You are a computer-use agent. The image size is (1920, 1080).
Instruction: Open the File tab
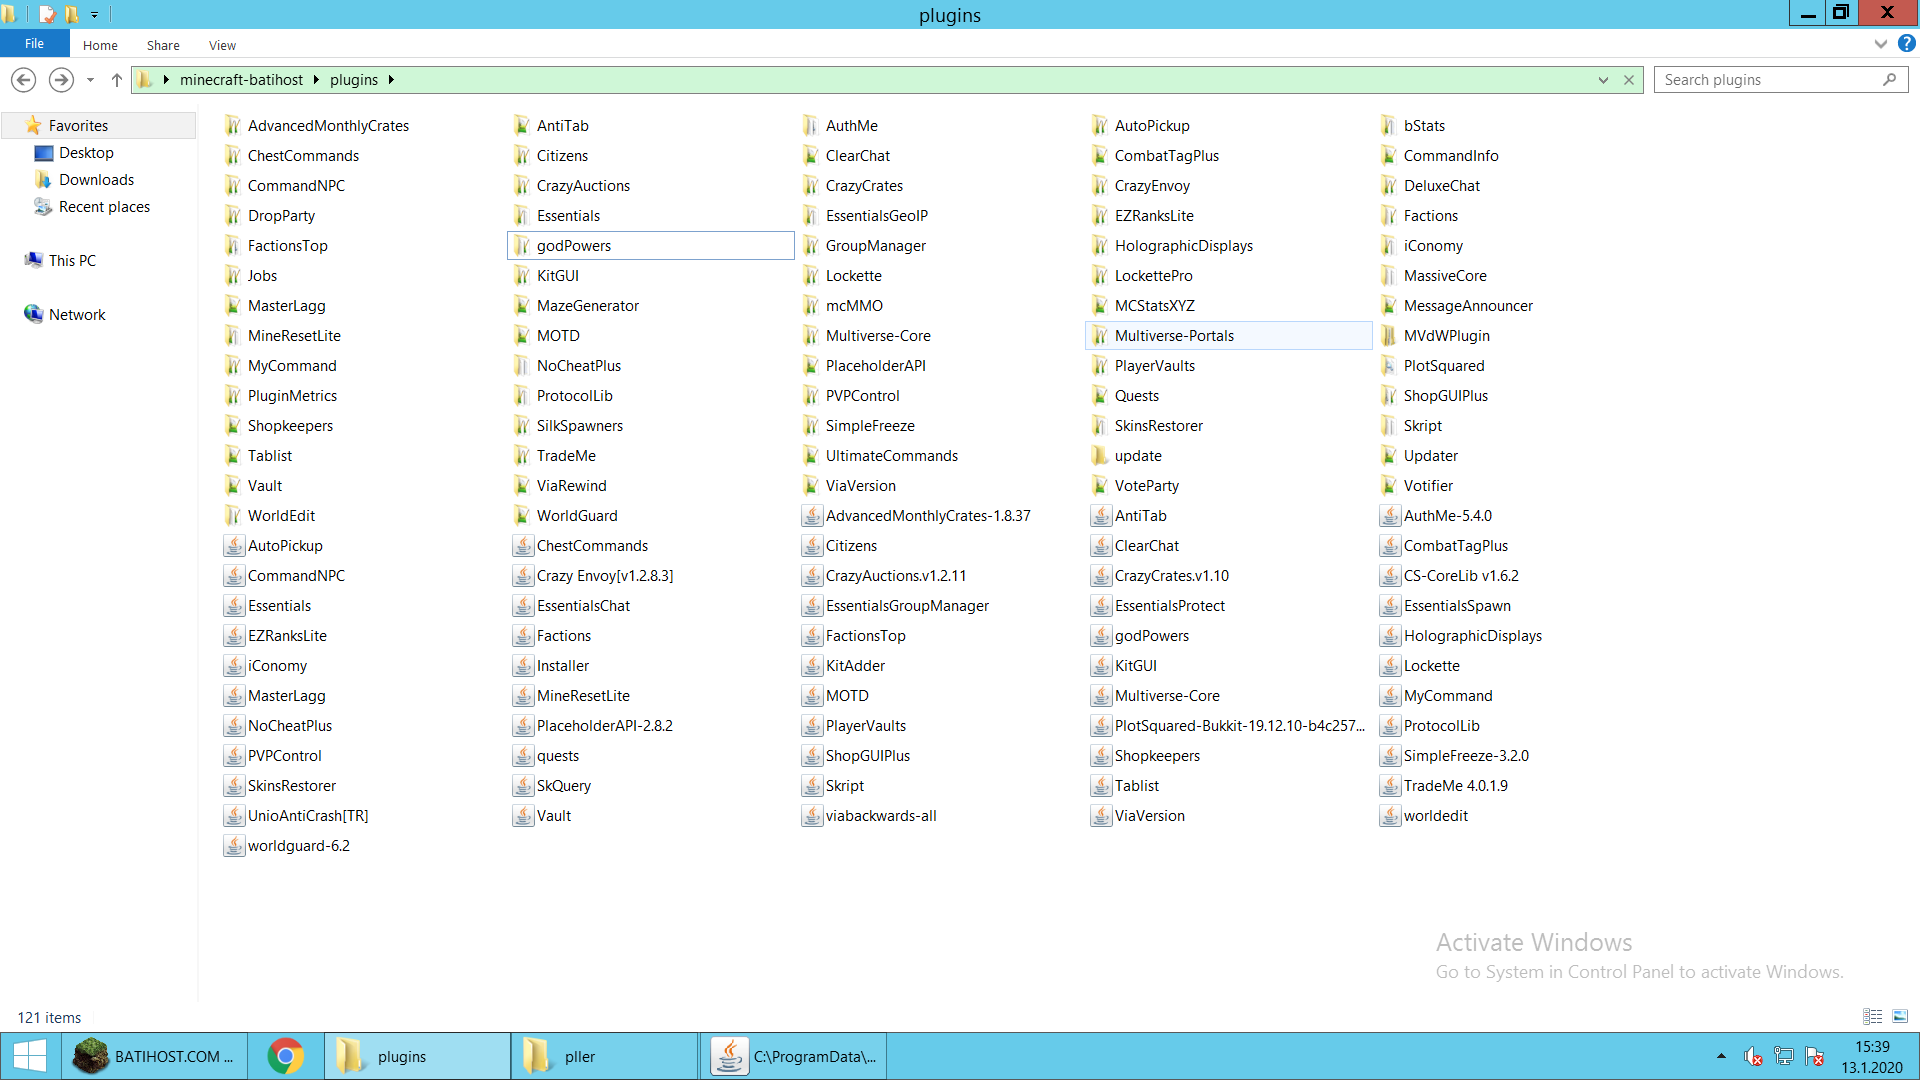[35, 44]
